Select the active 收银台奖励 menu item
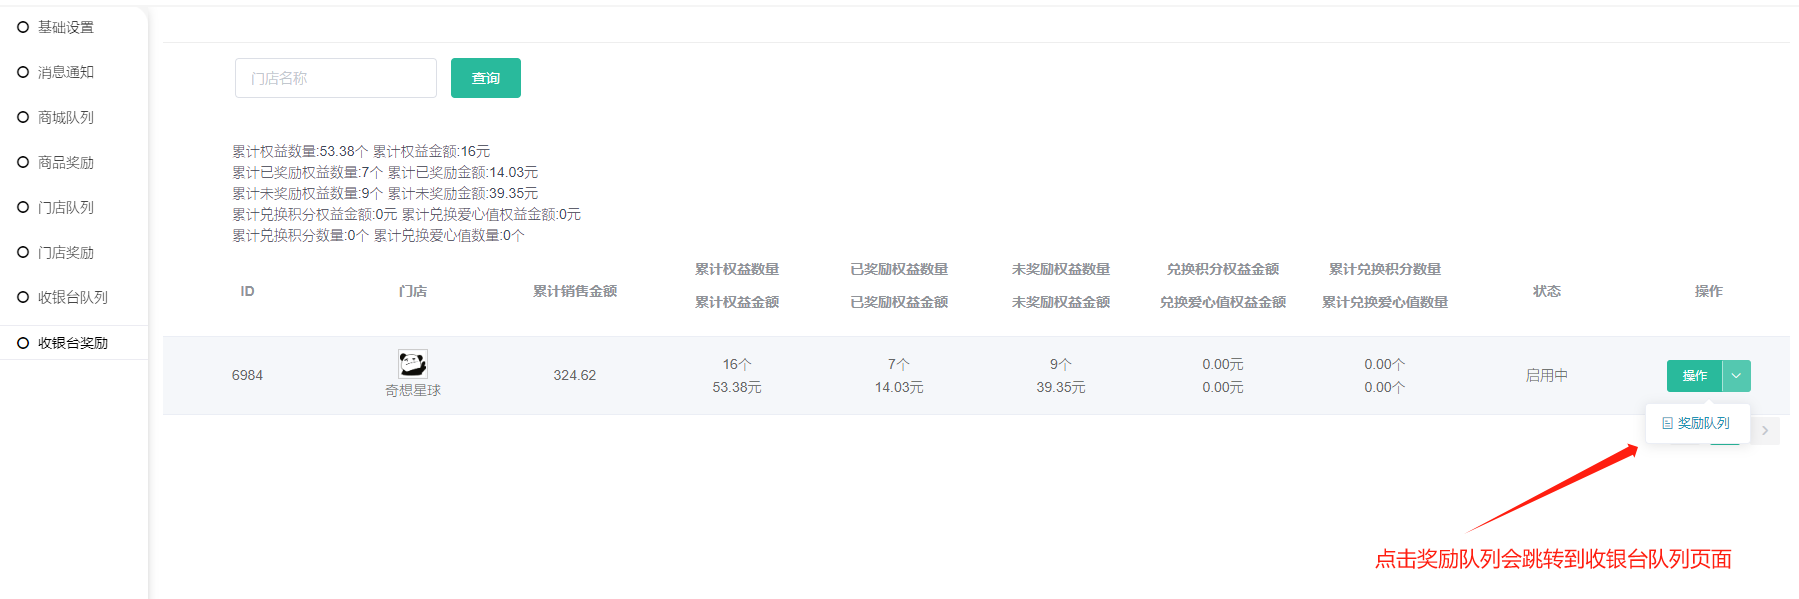This screenshot has height=599, width=1799. click(x=73, y=343)
